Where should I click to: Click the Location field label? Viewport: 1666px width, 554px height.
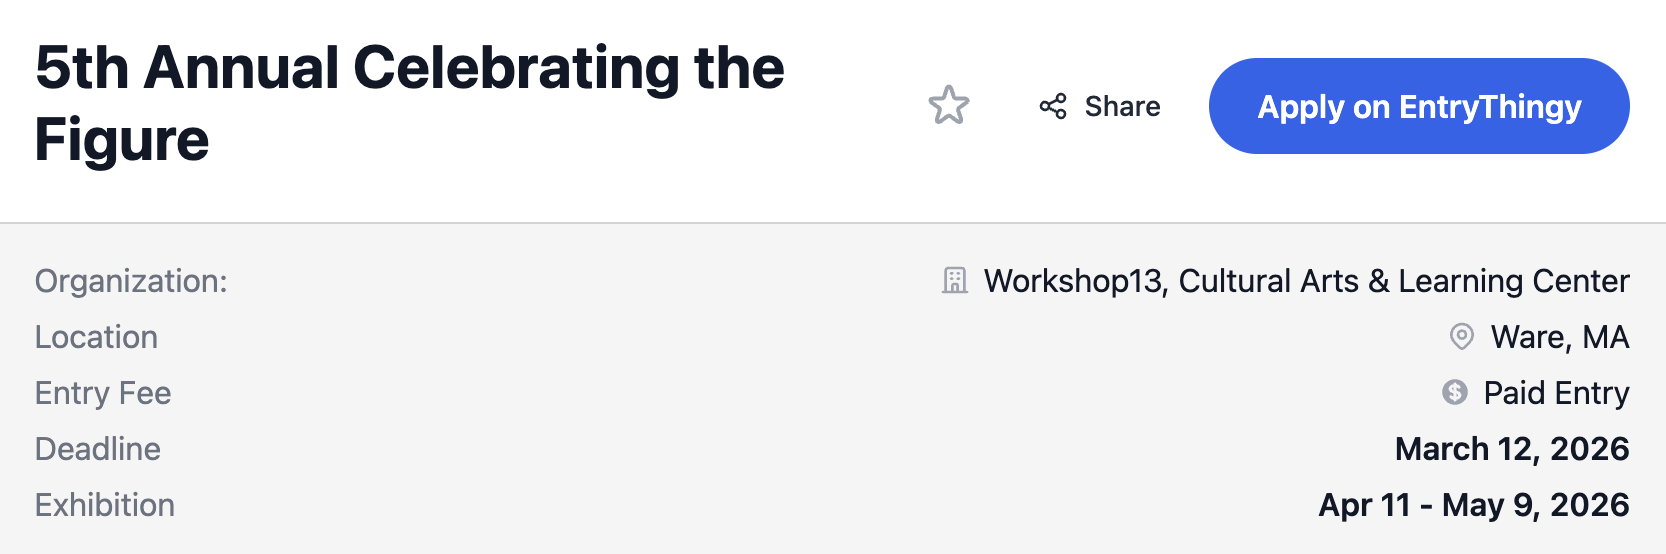[96, 337]
